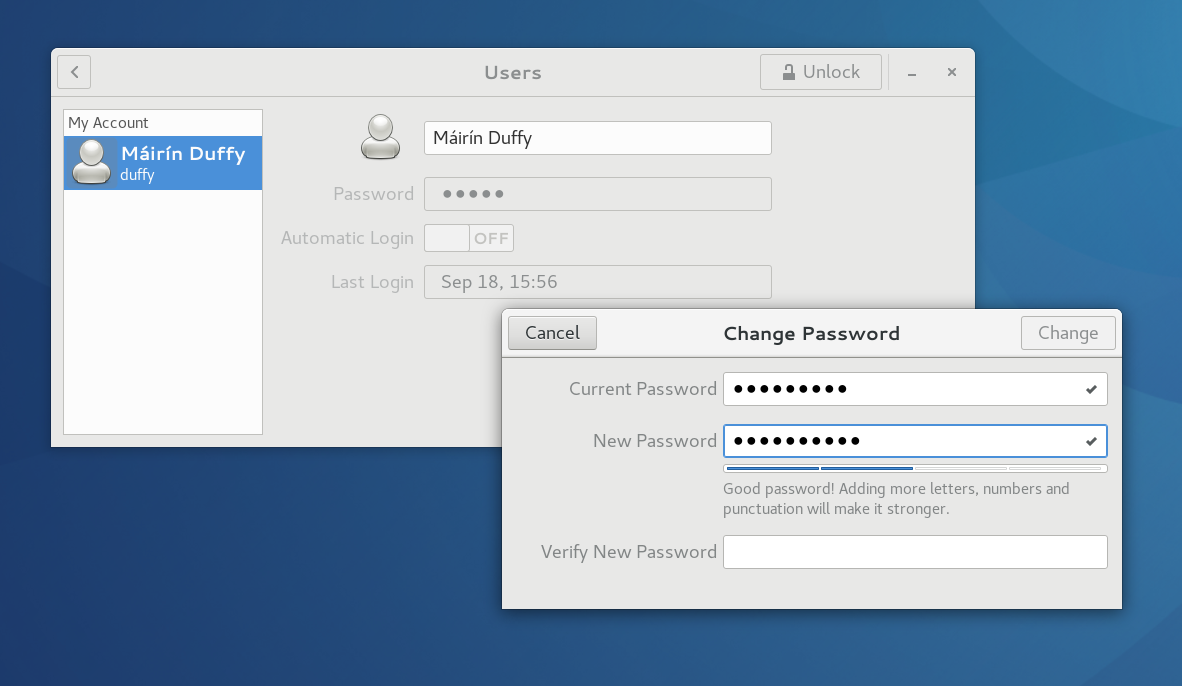This screenshot has height=686, width=1182.
Task: Cancel the Change Password dialog
Action: click(x=552, y=333)
